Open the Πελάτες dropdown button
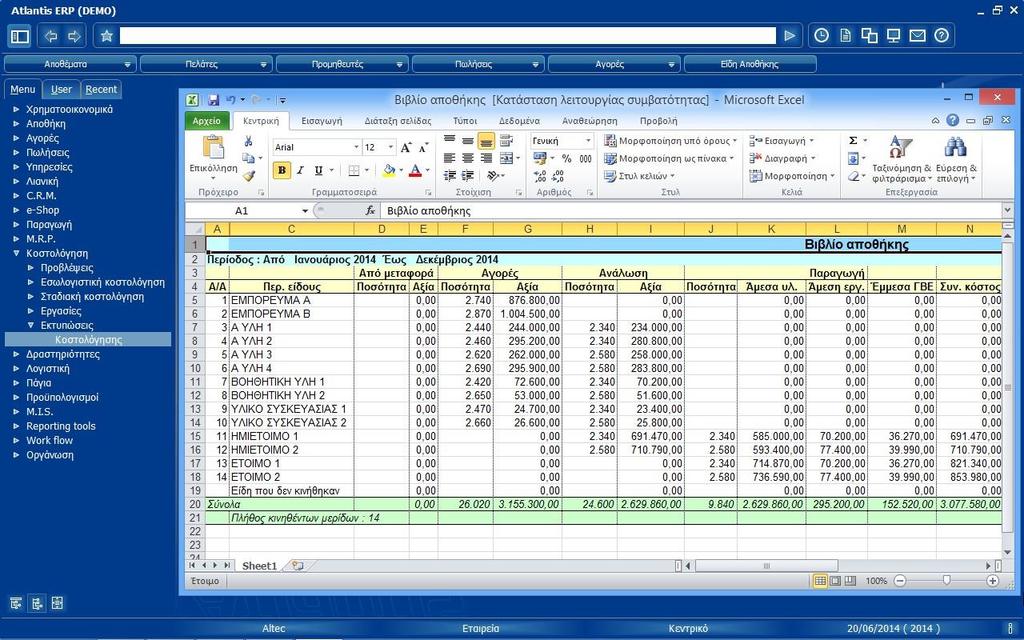1024x640 pixels. coord(206,64)
